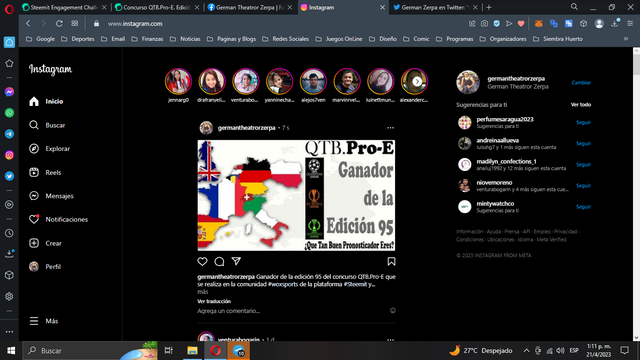Follow andreinaallueva
640x360 pixels.
pos(583,144)
